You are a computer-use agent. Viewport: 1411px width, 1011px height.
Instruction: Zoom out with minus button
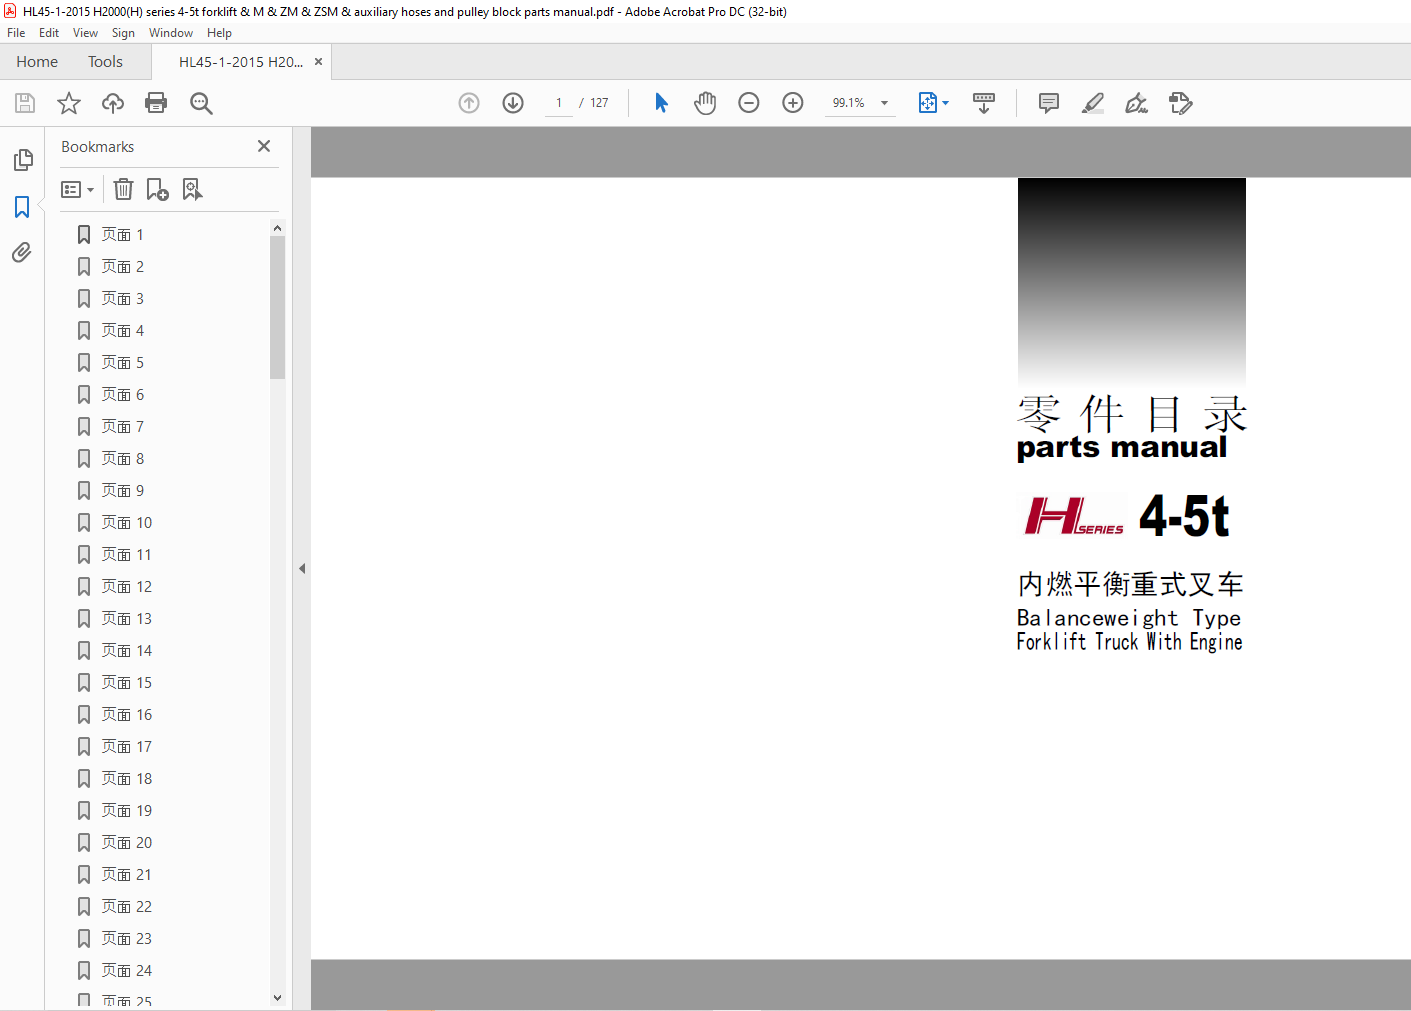click(x=749, y=103)
